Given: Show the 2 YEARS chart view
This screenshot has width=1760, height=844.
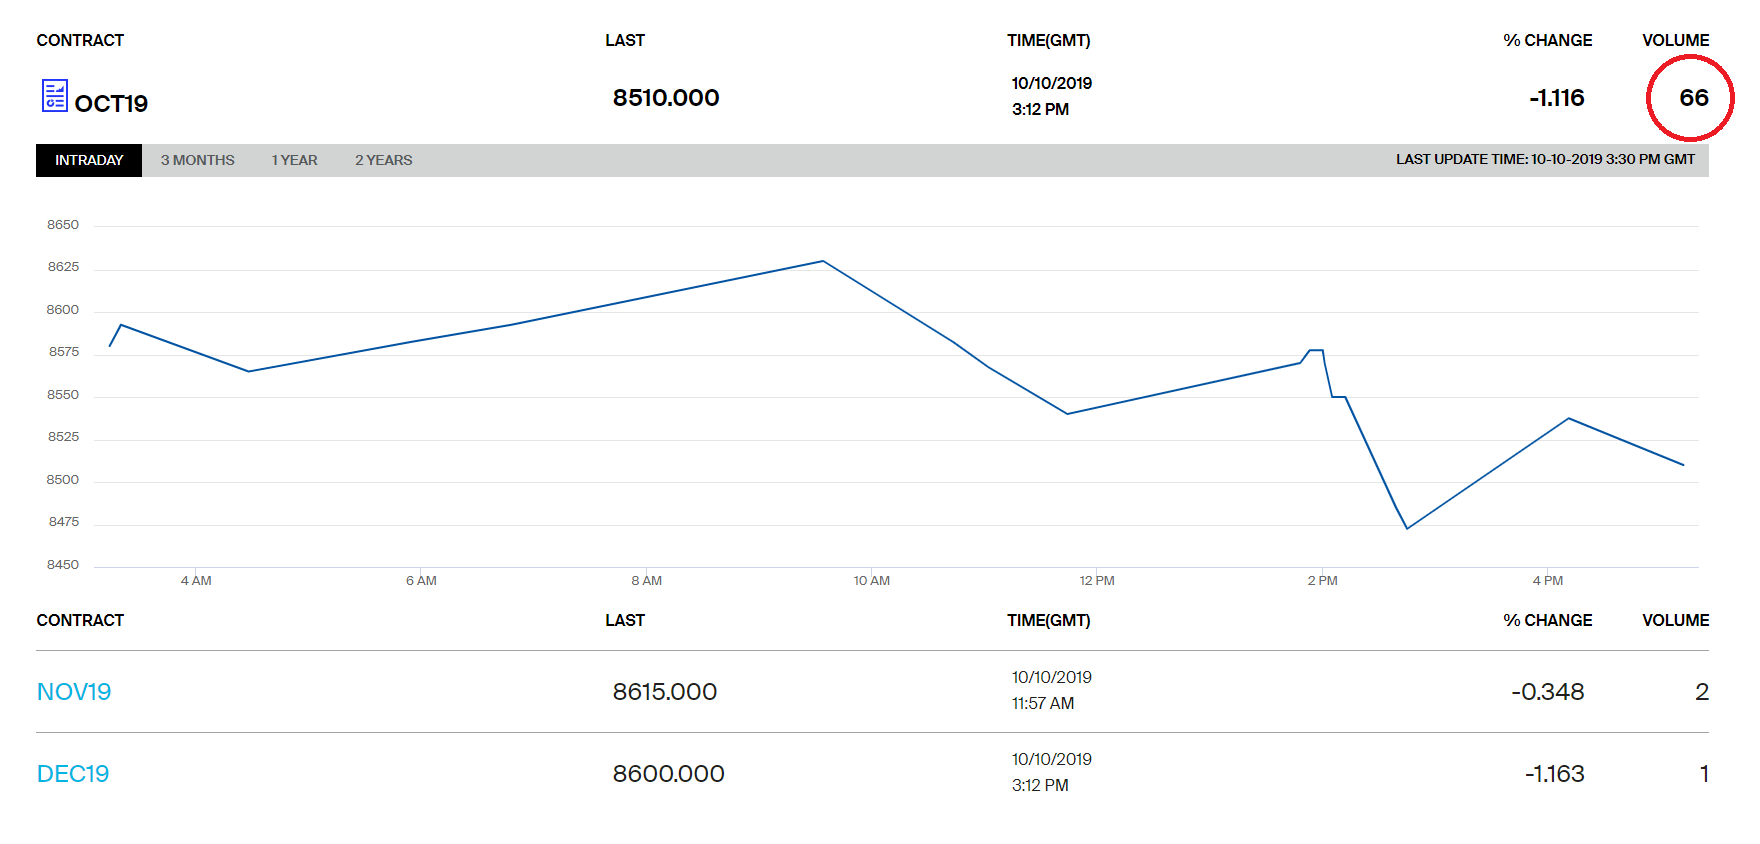Looking at the screenshot, I should pos(383,160).
